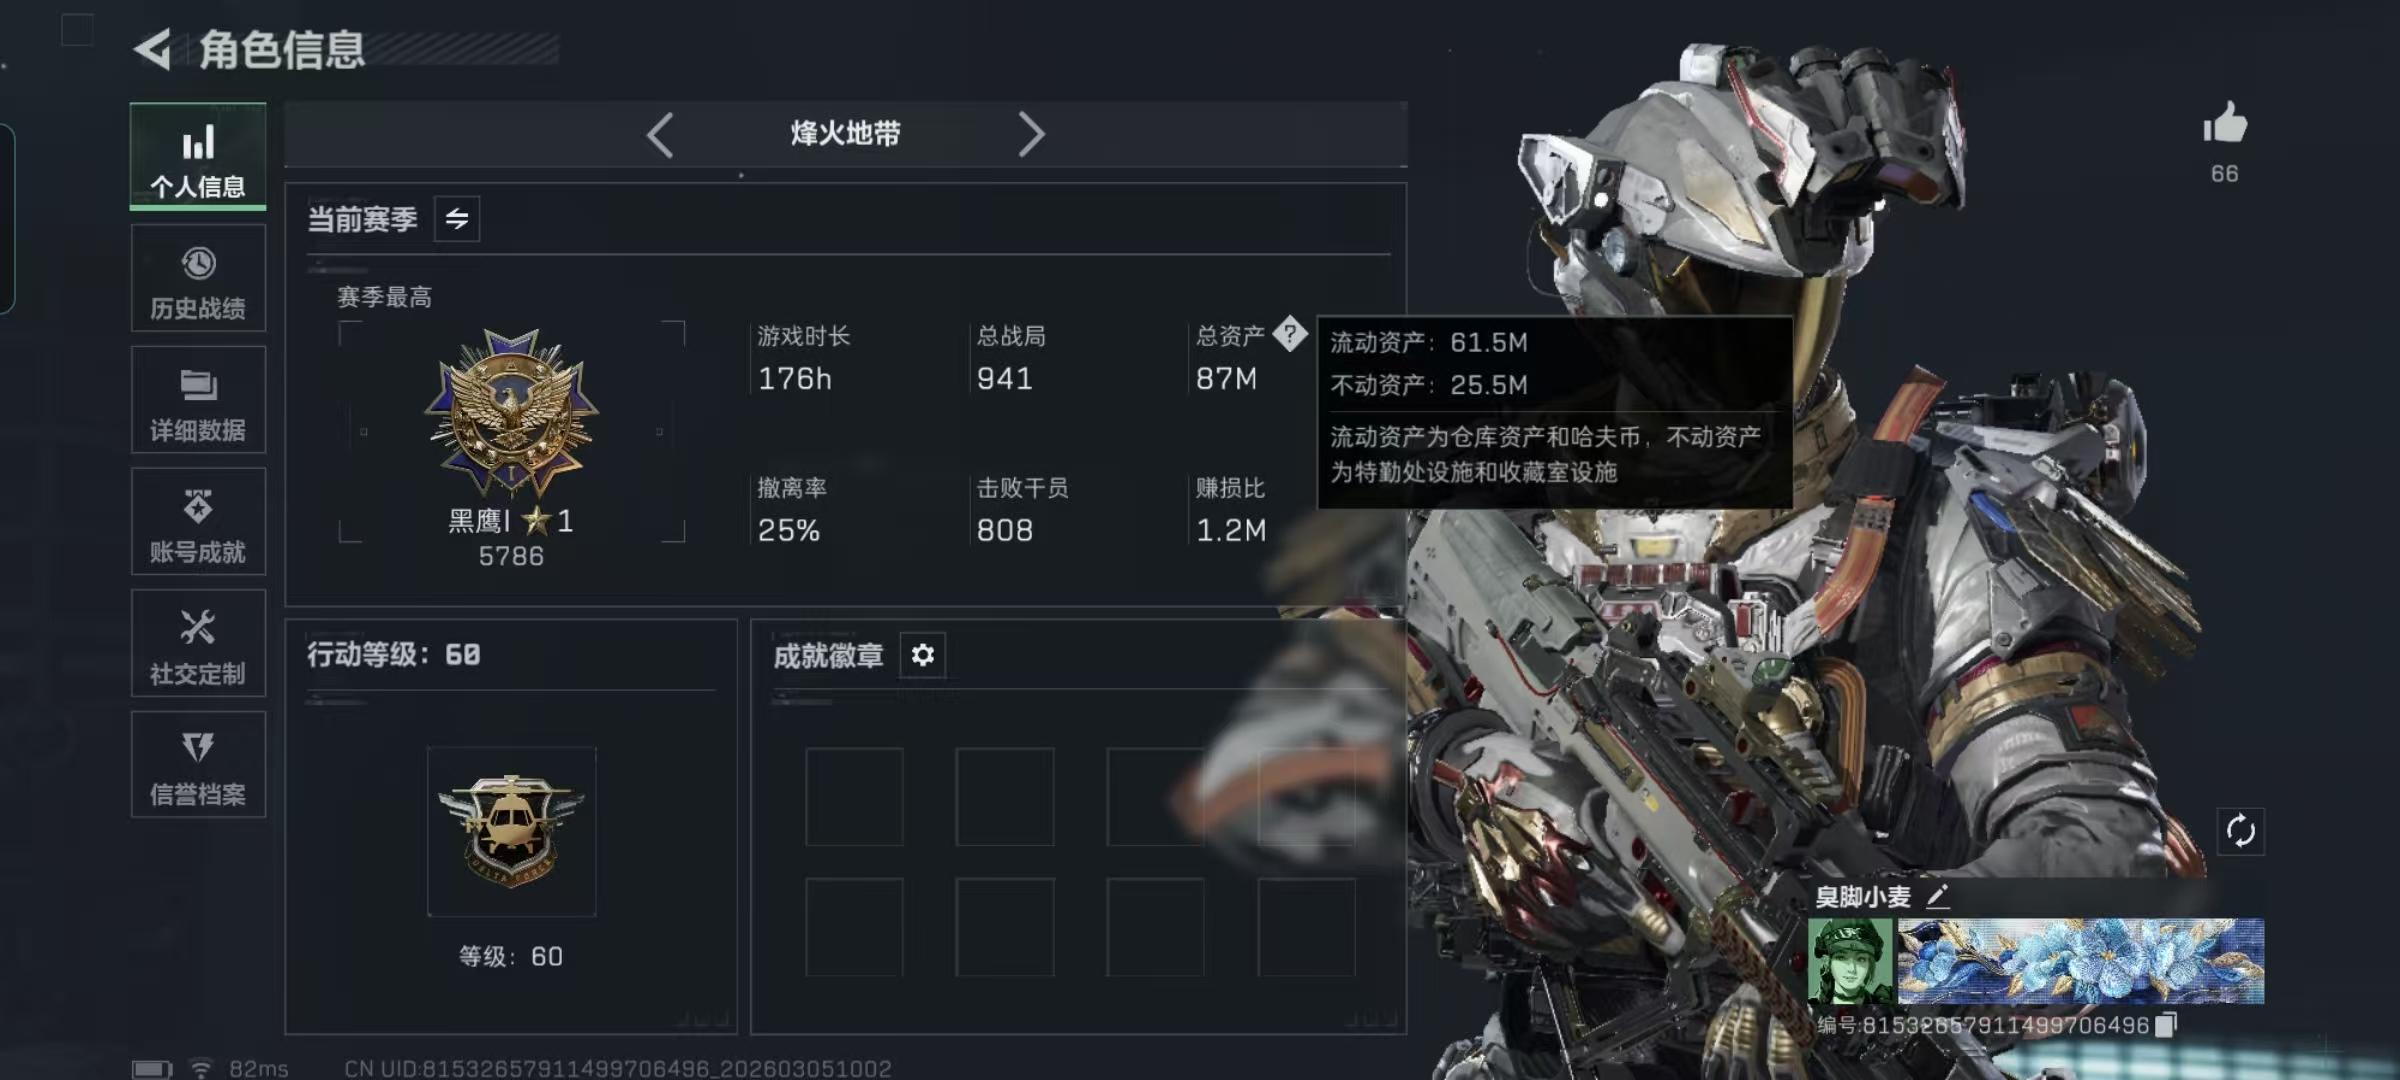The height and width of the screenshot is (1080, 2400).
Task: Select the blue flower profile banner
Action: pos(2081,961)
